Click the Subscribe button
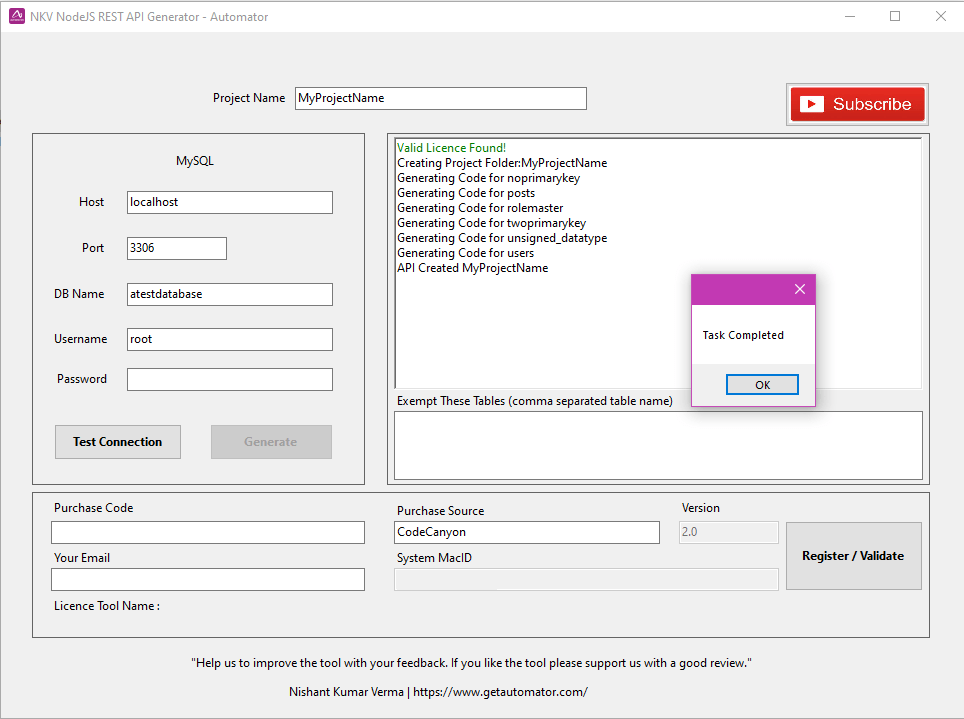 coord(857,103)
